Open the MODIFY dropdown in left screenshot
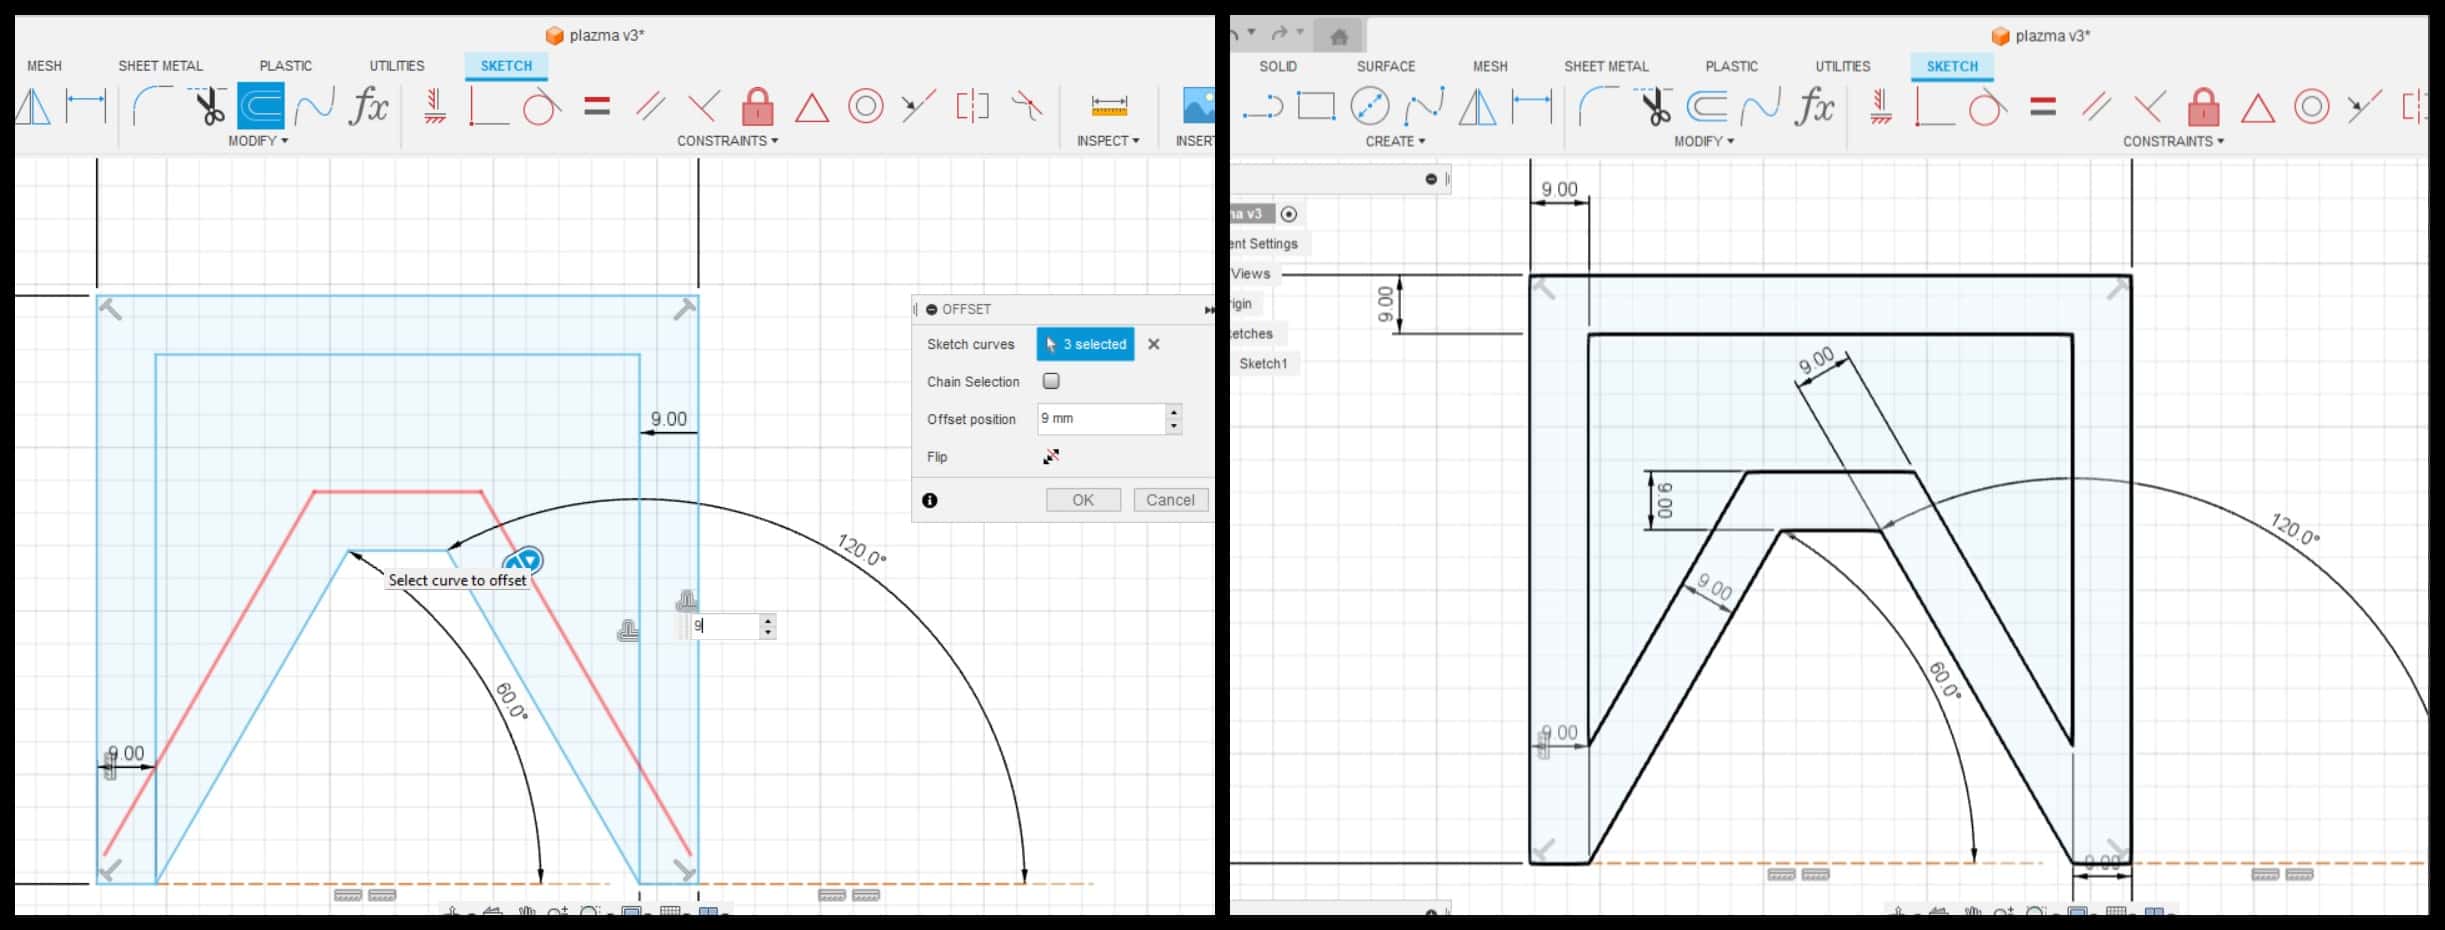Image resolution: width=2445 pixels, height=930 pixels. (258, 141)
